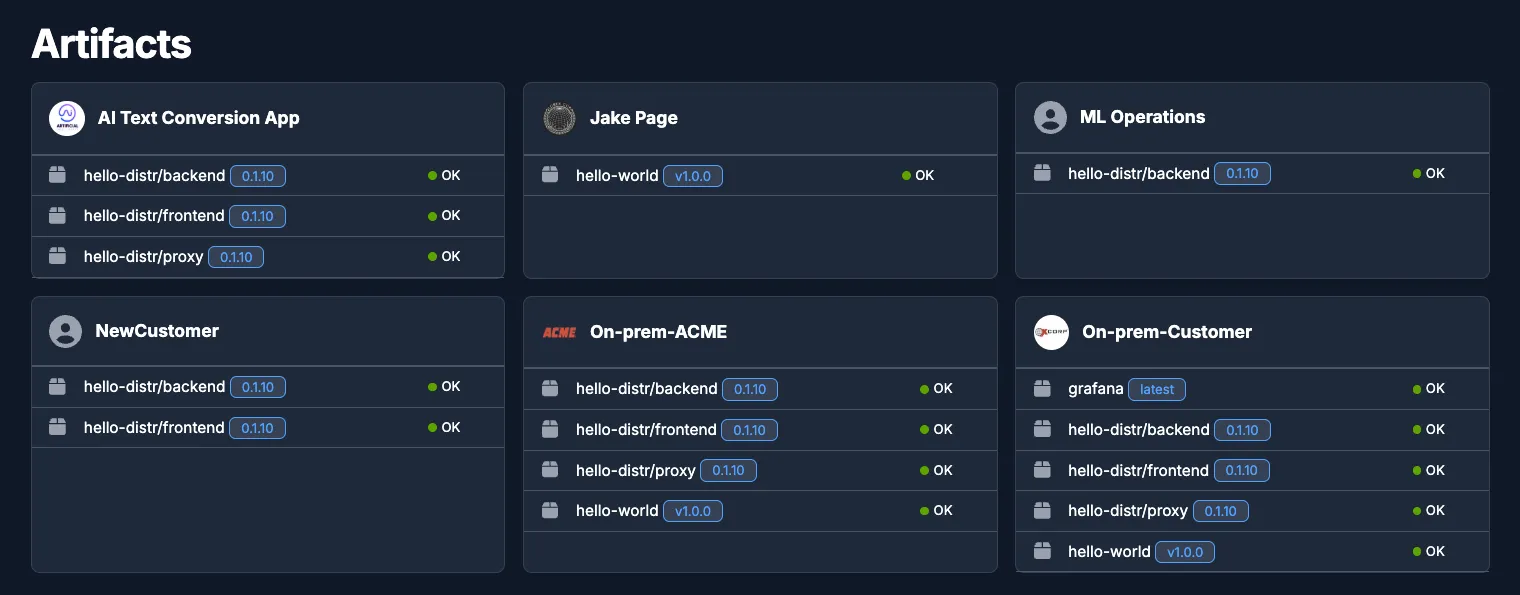Screen dimensions: 1520x595
Task: Click the NewCustomer avatar icon
Action: pos(65,331)
